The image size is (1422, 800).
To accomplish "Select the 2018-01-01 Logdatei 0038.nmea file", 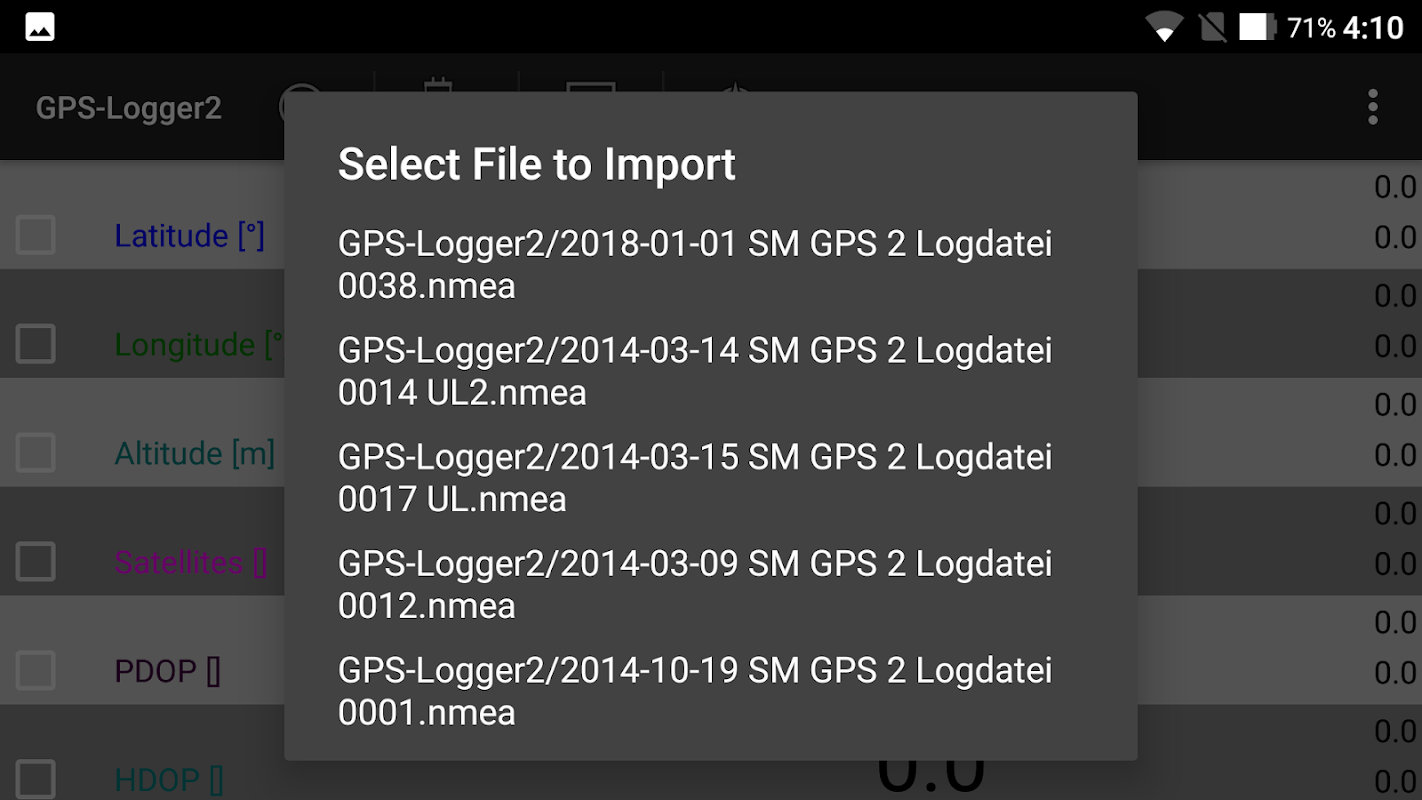I will point(695,265).
